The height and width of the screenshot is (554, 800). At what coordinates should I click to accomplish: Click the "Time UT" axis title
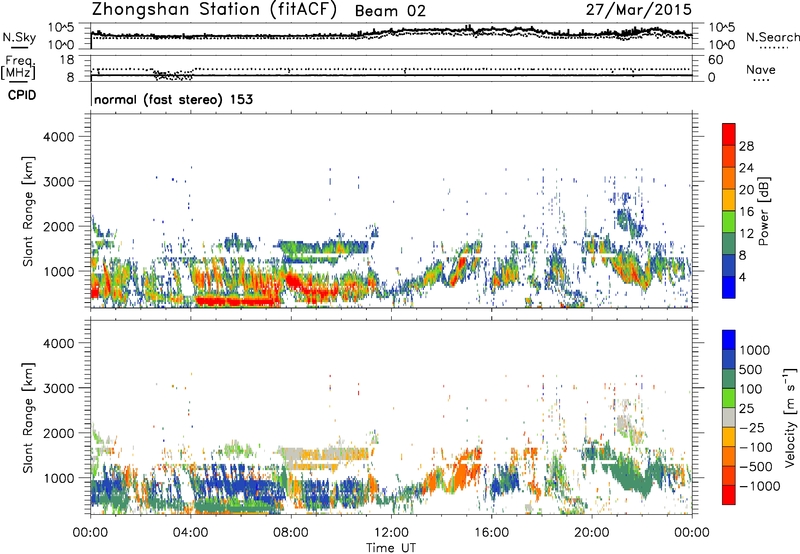click(391, 548)
